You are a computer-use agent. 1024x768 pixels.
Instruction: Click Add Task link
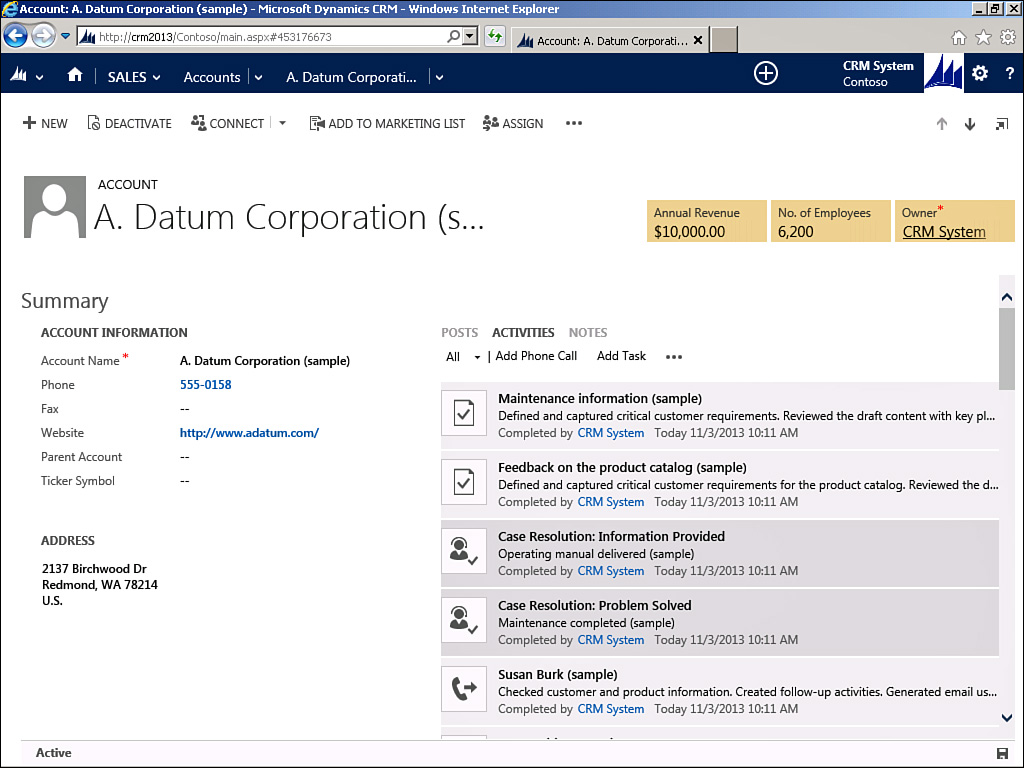point(621,356)
